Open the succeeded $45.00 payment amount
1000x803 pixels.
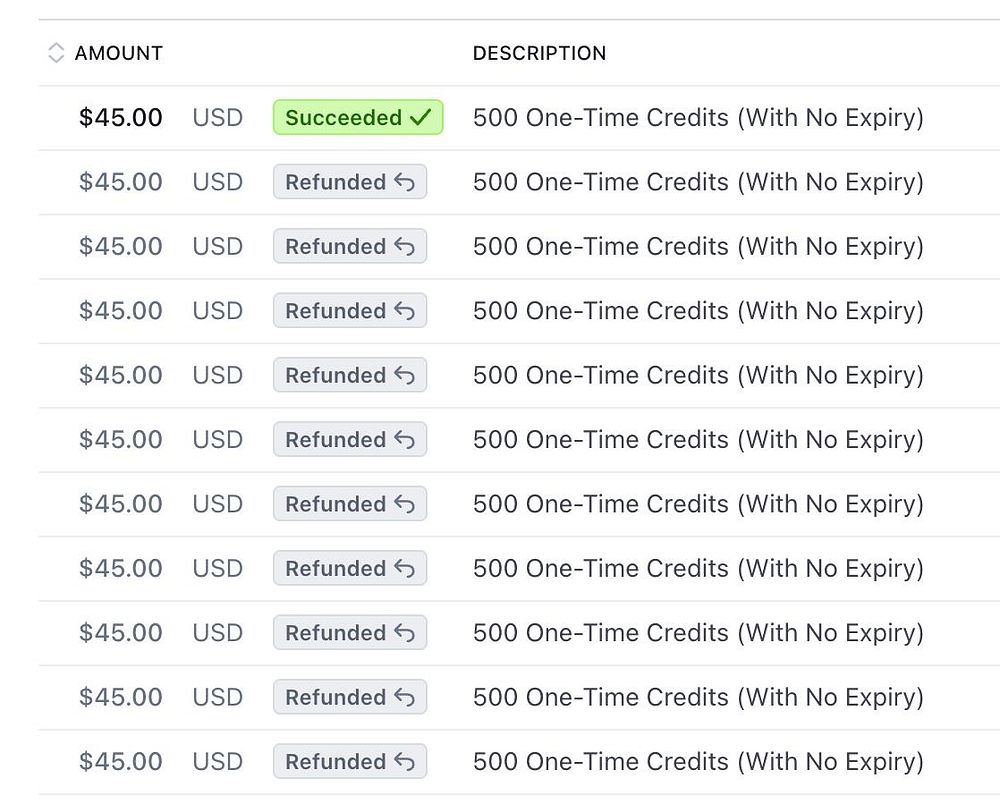(x=120, y=118)
